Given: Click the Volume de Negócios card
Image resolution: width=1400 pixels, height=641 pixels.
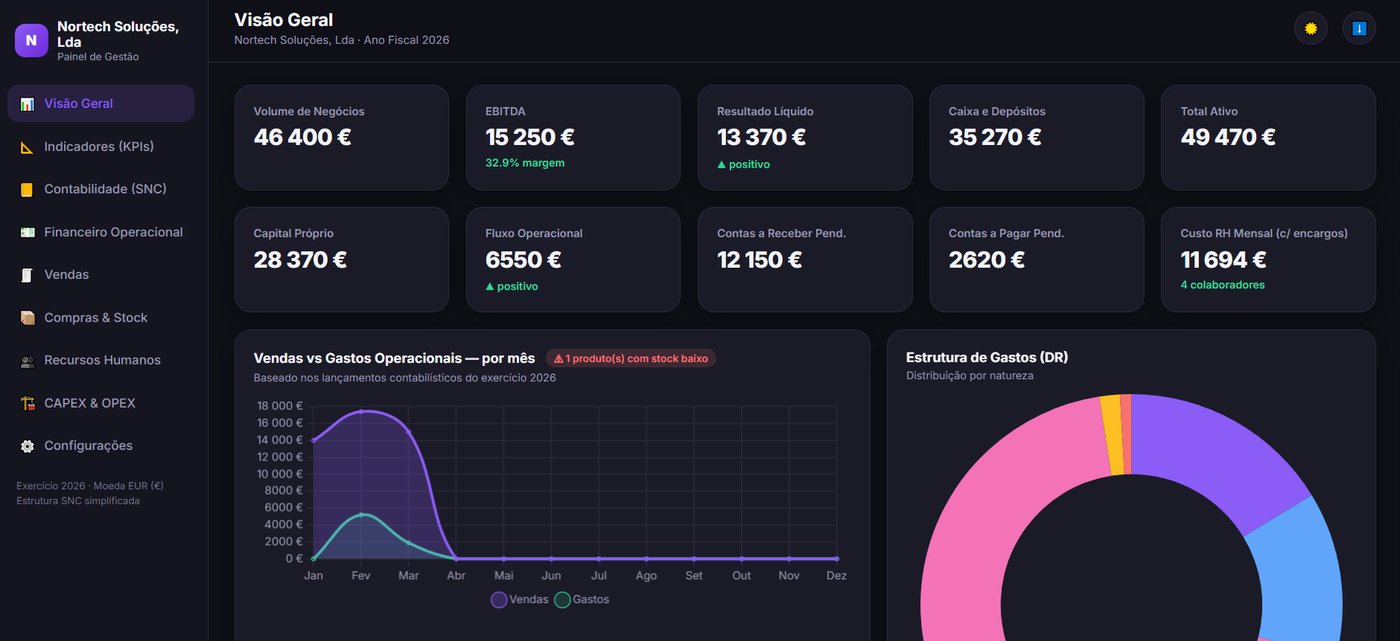Looking at the screenshot, I should click(x=341, y=137).
